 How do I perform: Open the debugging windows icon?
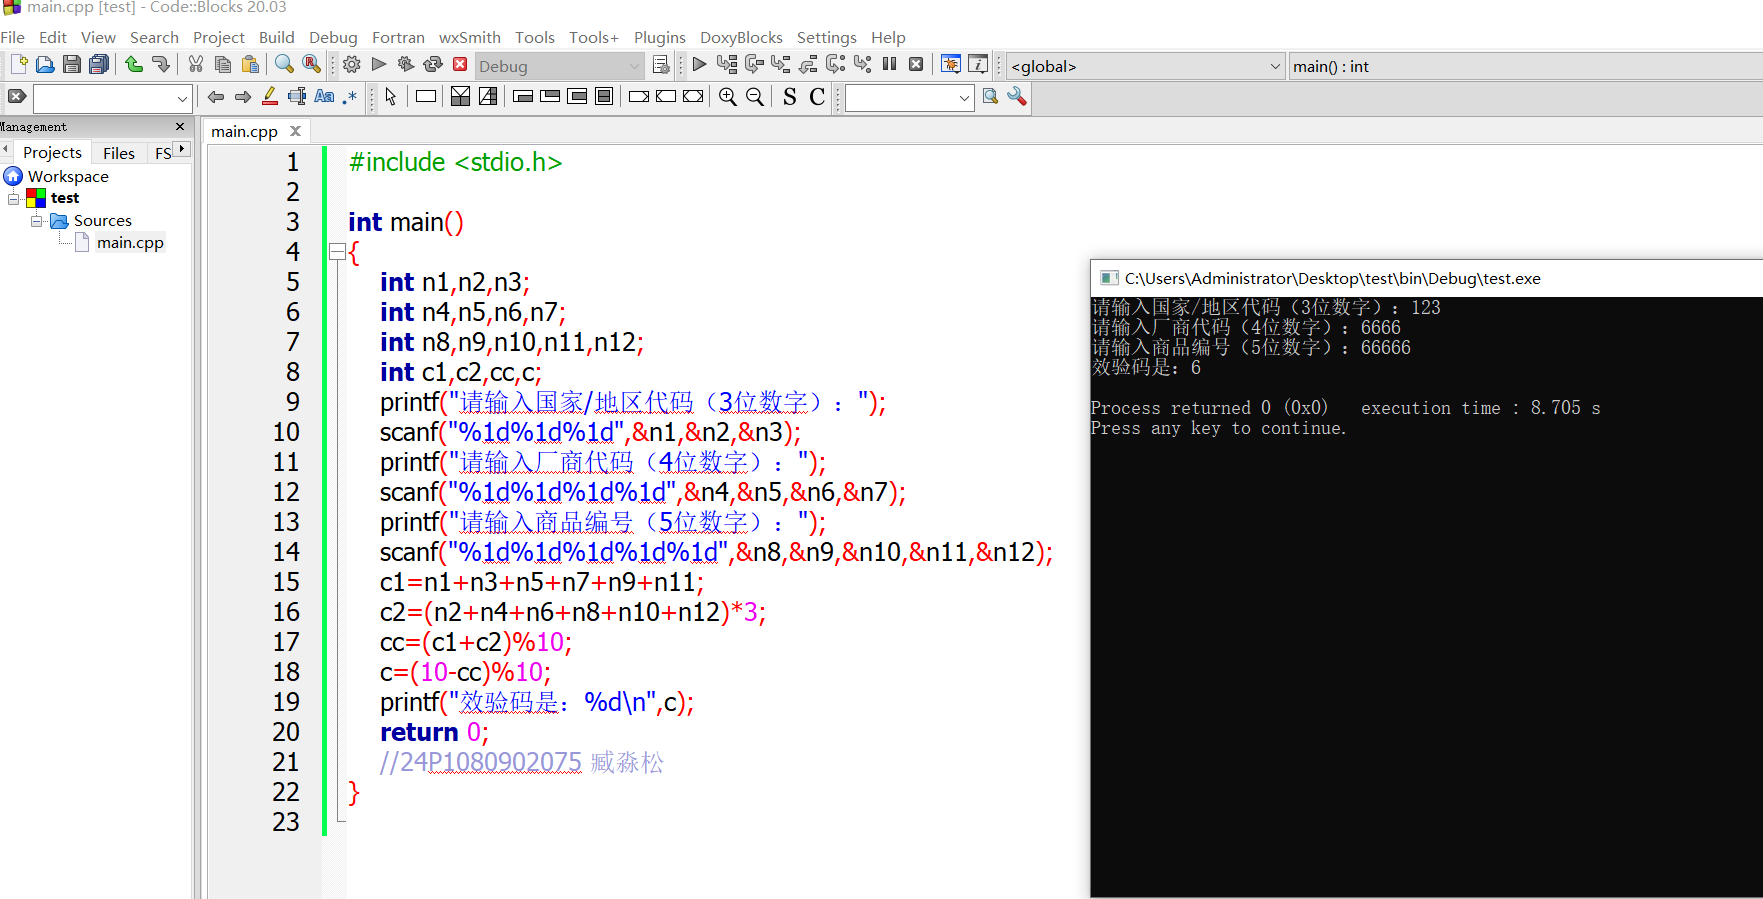[x=951, y=65]
